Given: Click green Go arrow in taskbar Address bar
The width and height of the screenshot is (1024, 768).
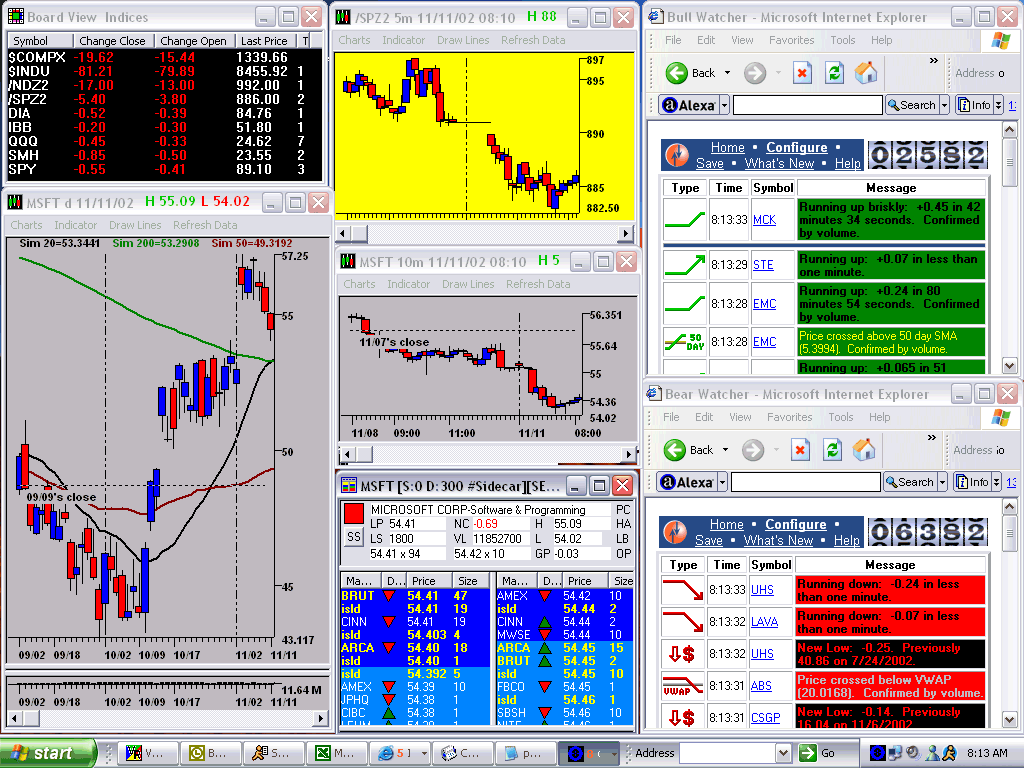Looking at the screenshot, I should tap(808, 752).
